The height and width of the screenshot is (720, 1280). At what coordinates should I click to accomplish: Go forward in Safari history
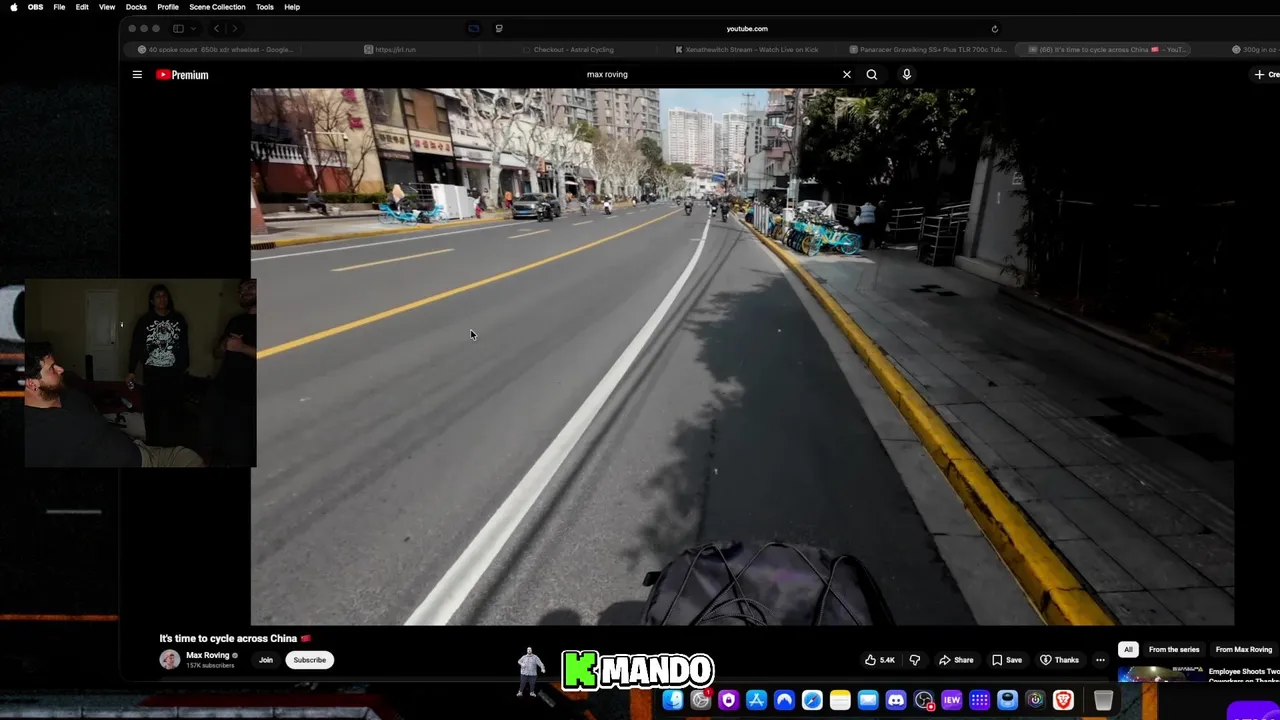tap(234, 29)
